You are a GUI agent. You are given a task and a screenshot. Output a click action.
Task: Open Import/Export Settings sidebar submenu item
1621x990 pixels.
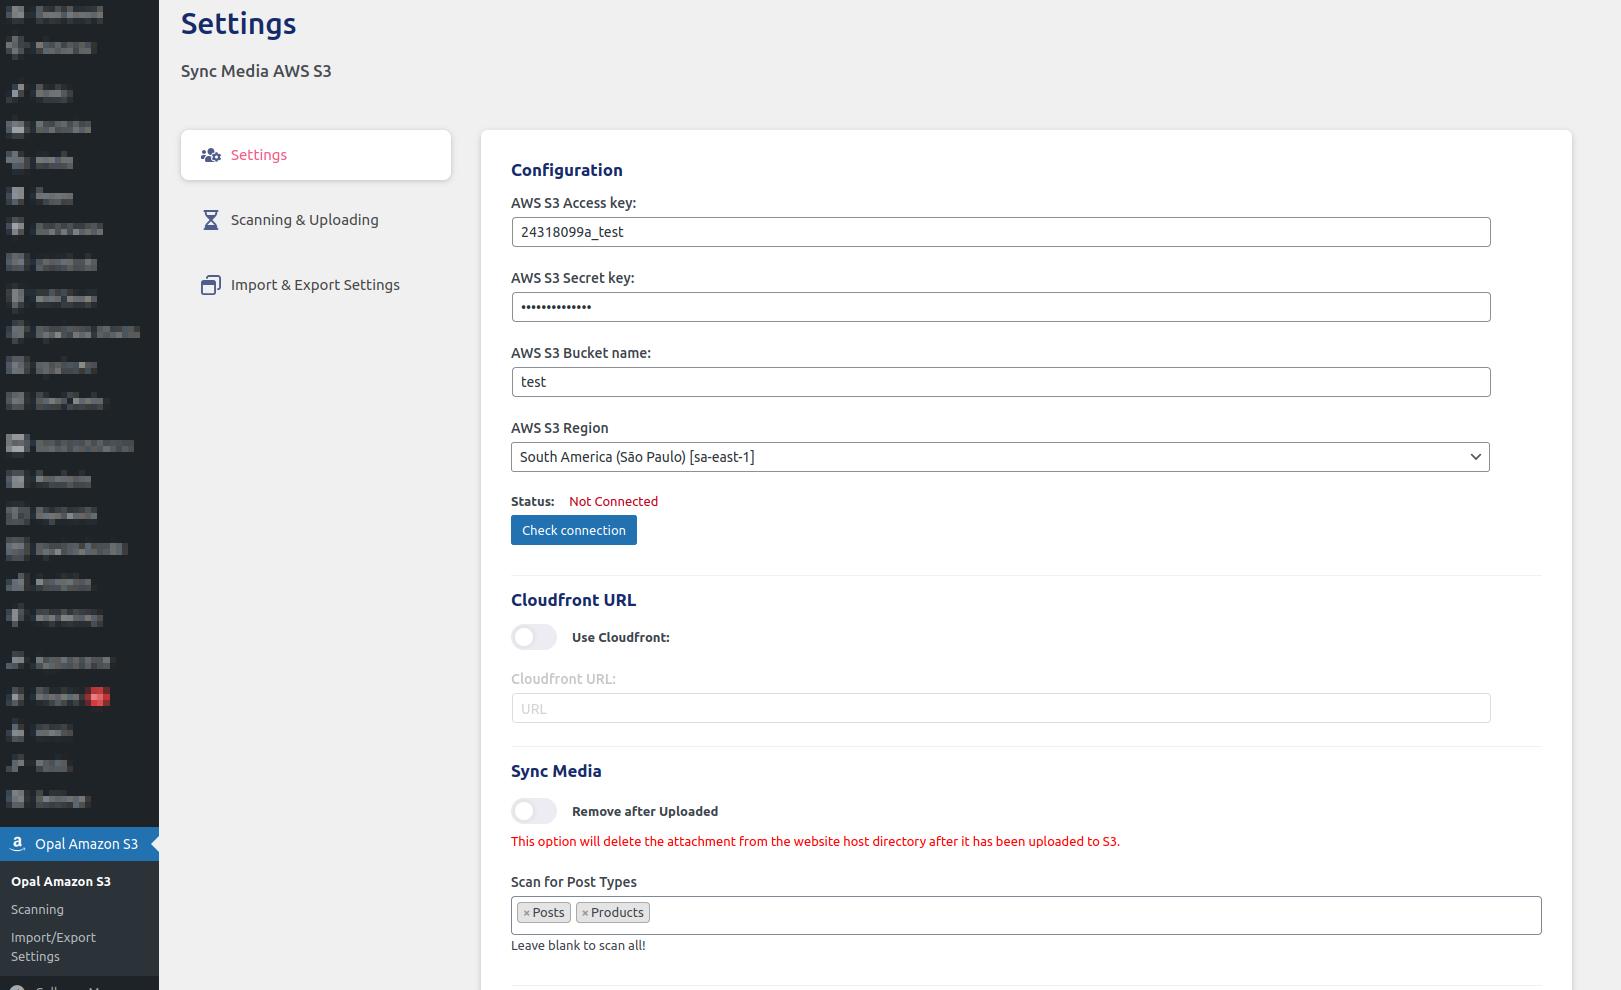53,946
